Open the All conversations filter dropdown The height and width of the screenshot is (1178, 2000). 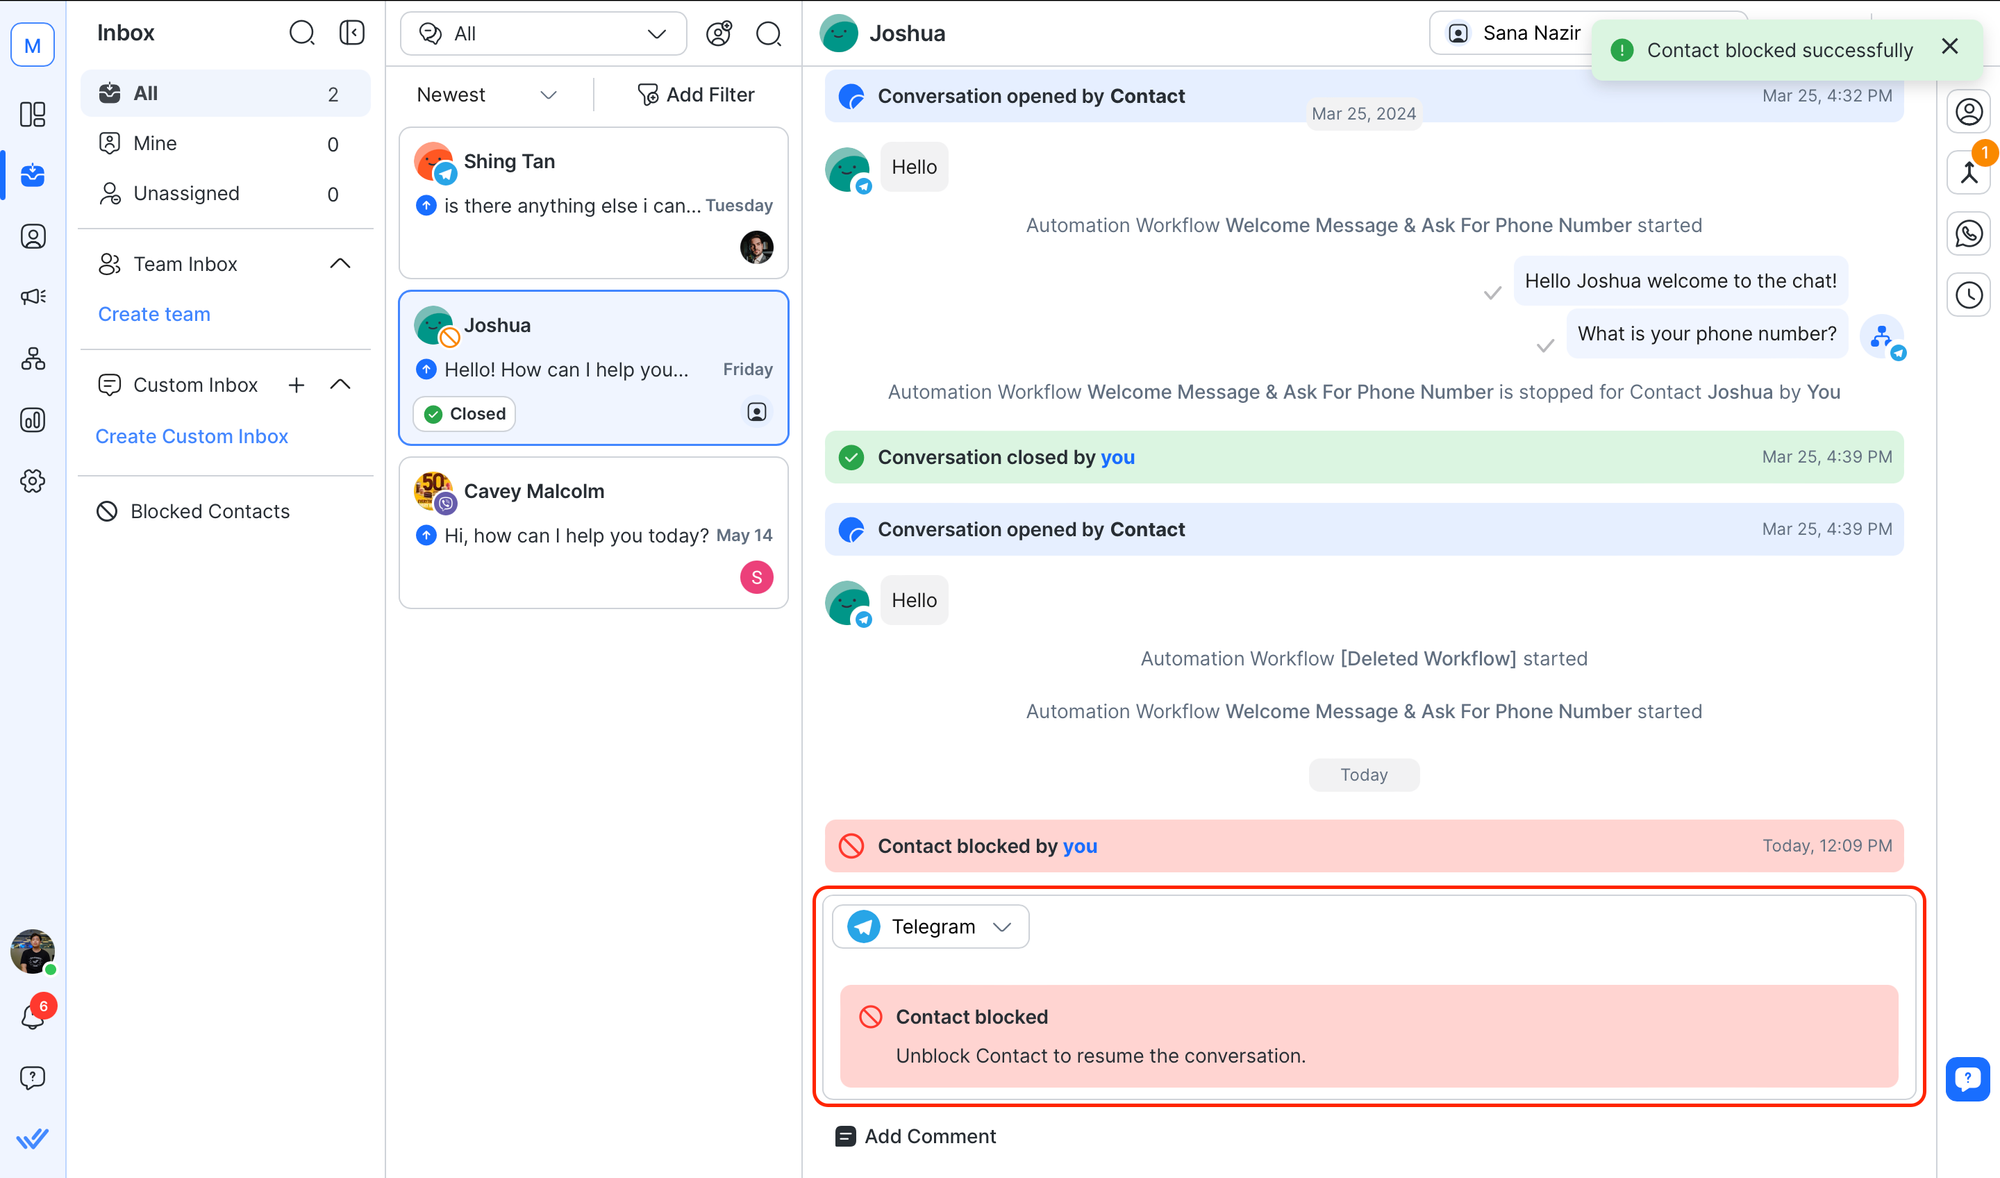[x=543, y=34]
